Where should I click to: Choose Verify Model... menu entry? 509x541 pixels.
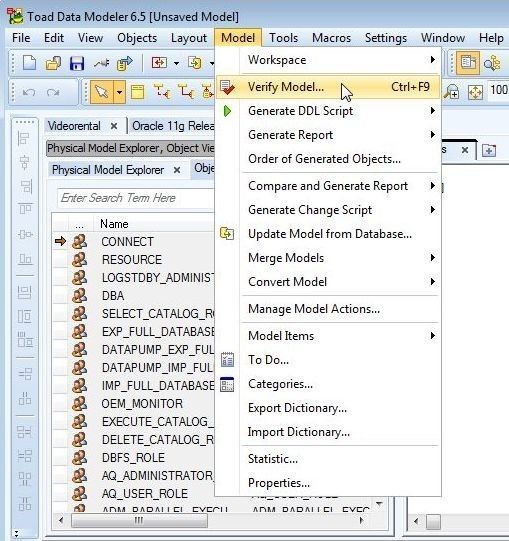(x=328, y=87)
